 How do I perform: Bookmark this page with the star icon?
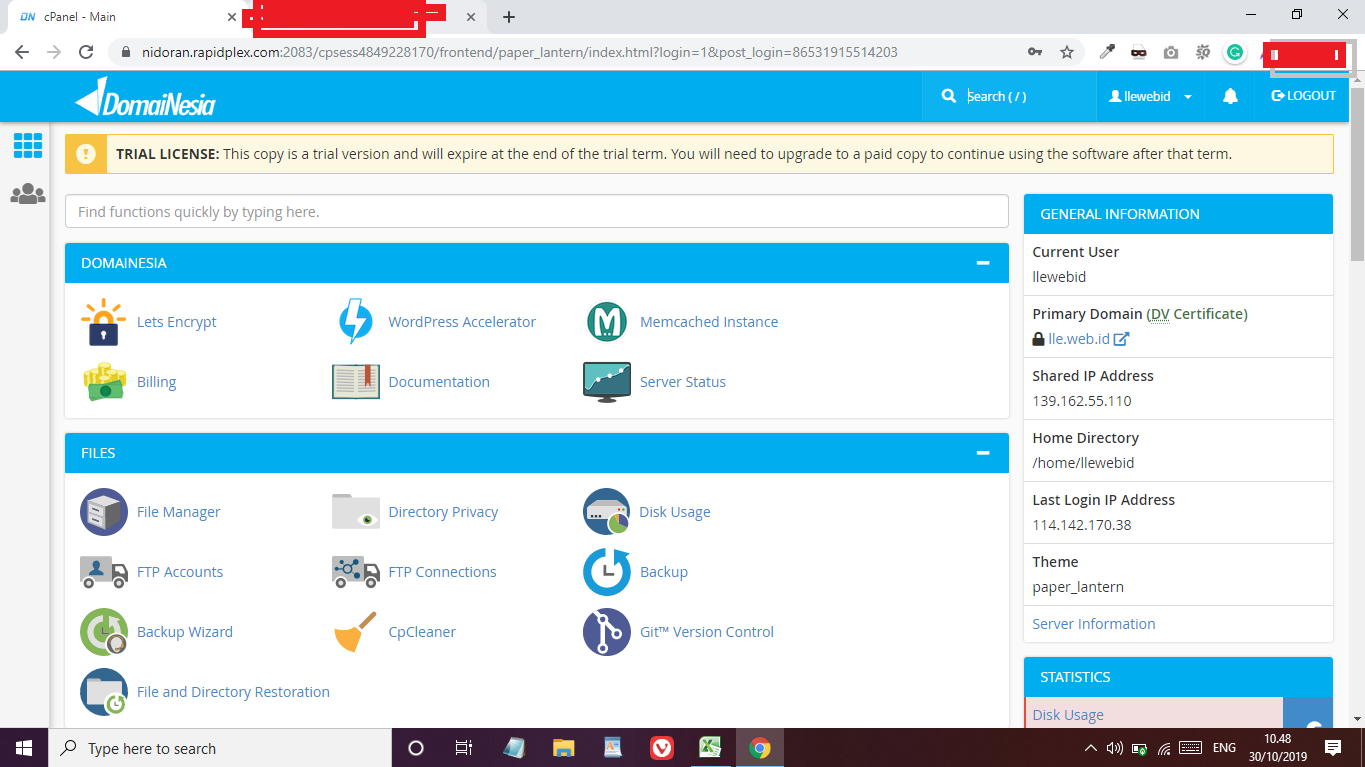(1067, 52)
